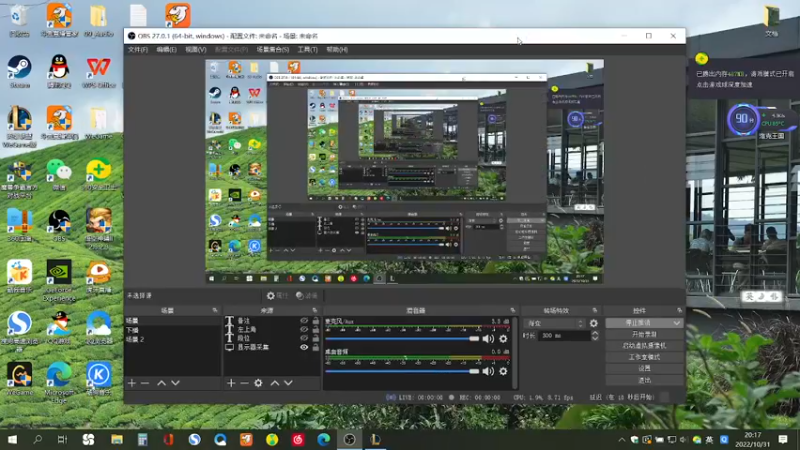Open the 文件(F) menu in OBS
The width and height of the screenshot is (800, 450).
(138, 49)
